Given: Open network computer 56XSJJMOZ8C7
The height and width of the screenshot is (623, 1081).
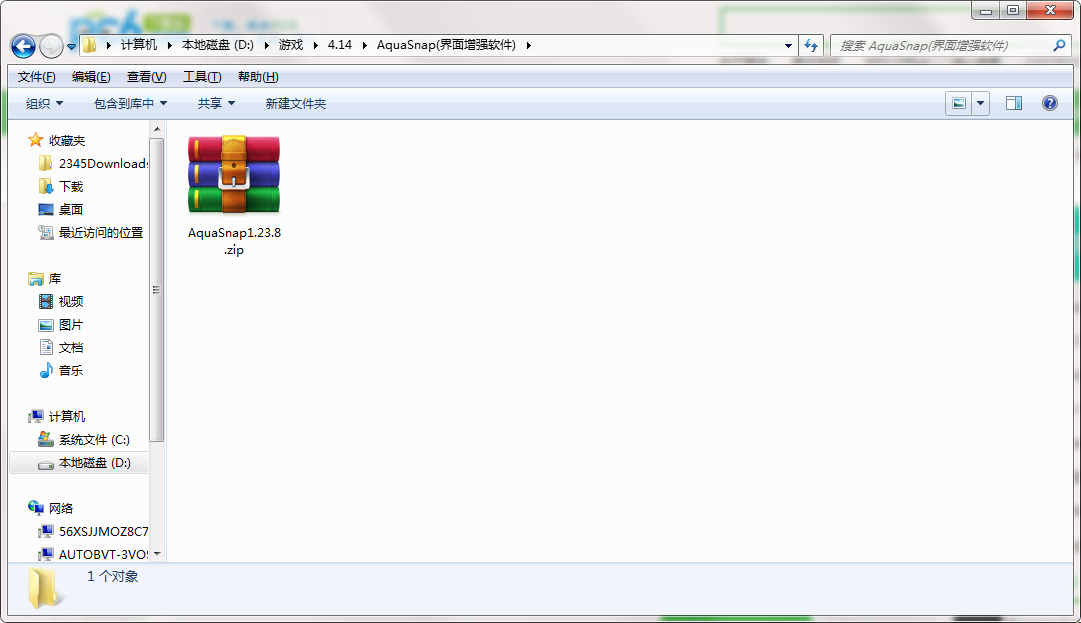Looking at the screenshot, I should pos(103,531).
